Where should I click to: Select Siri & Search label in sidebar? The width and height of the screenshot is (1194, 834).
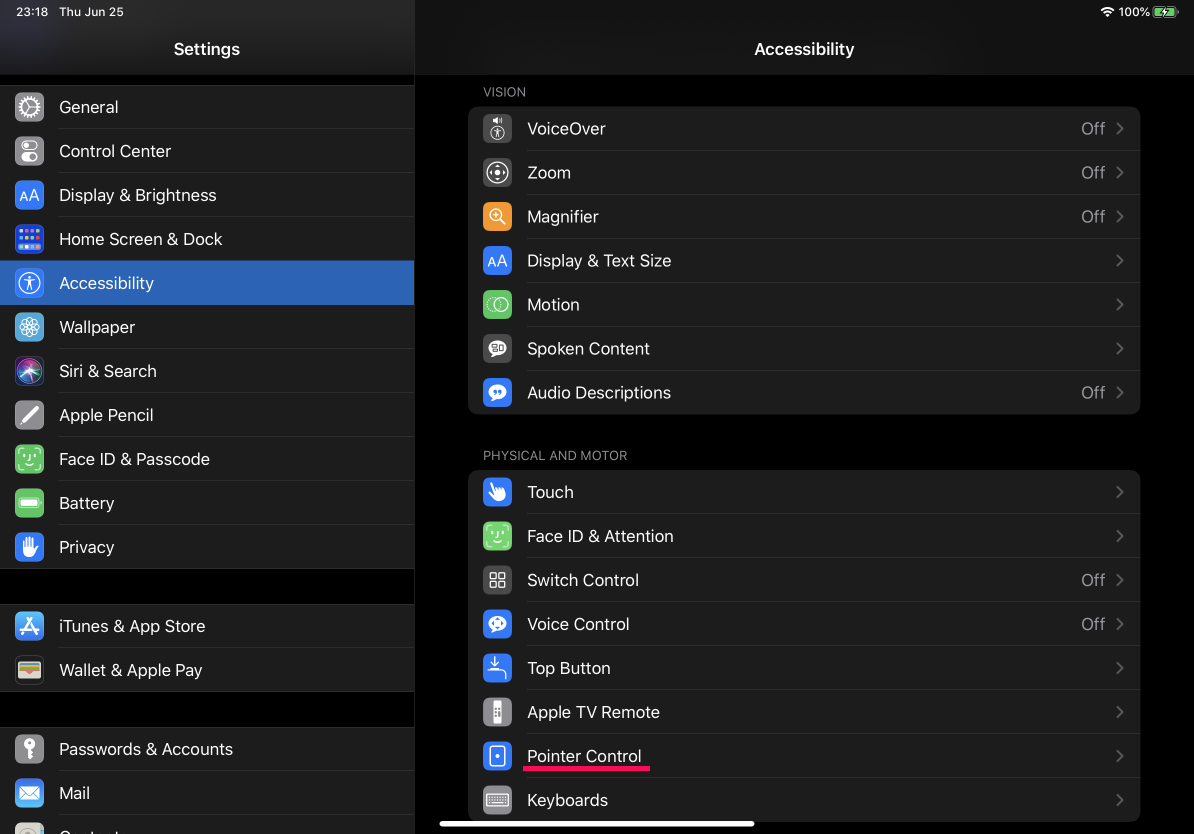[108, 372]
